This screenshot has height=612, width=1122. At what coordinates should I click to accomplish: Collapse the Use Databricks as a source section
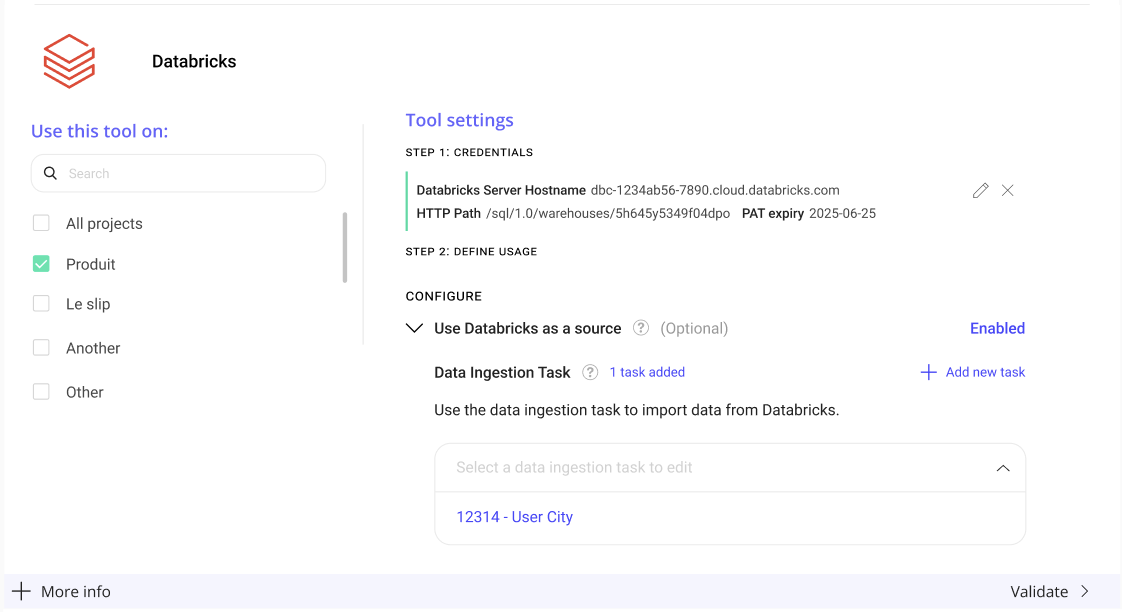pyautogui.click(x=414, y=328)
